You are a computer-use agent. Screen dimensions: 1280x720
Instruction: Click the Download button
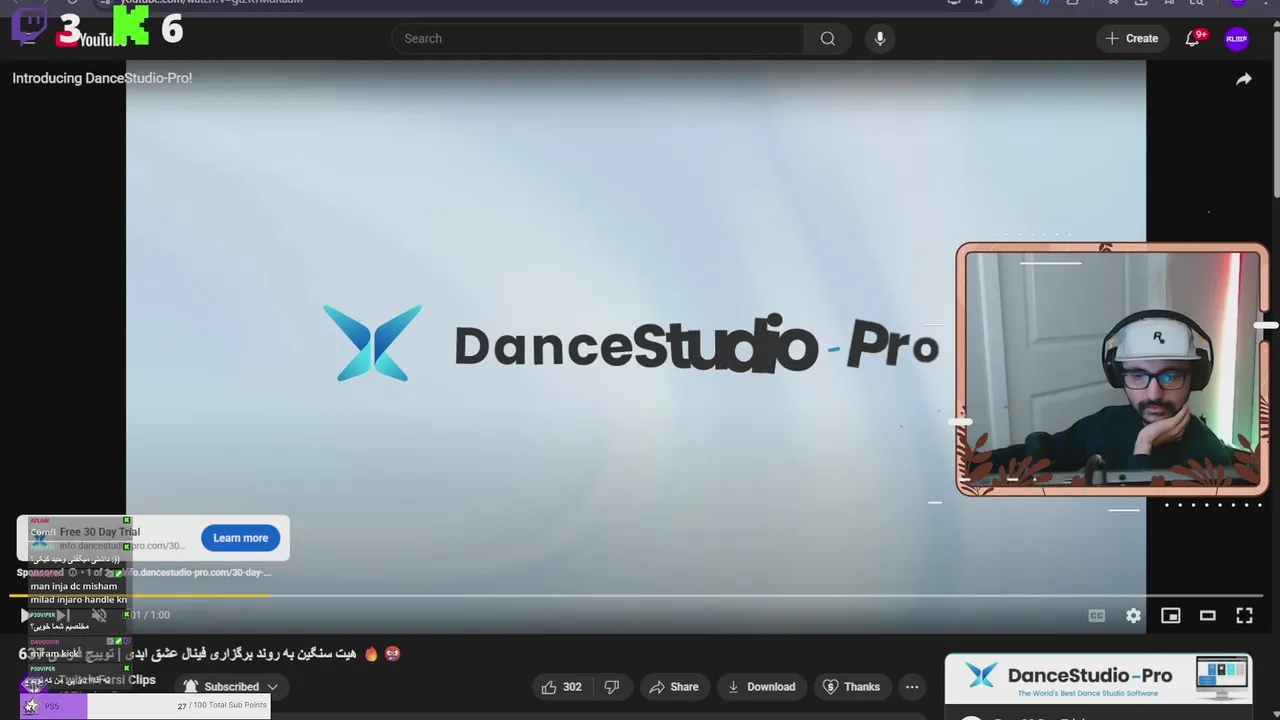[761, 687]
